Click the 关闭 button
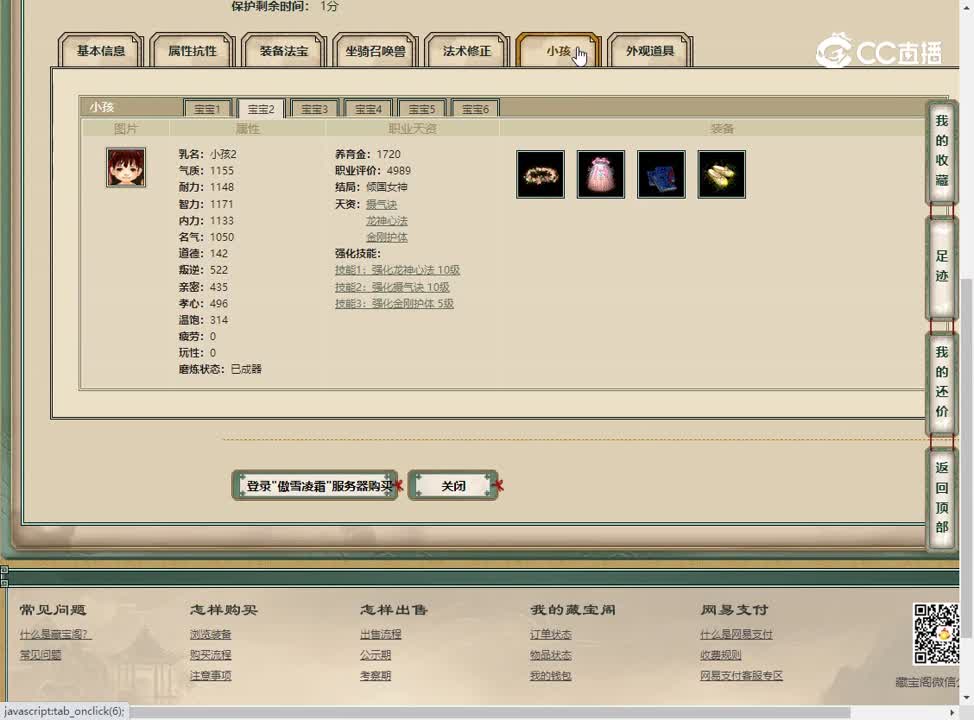This screenshot has width=974, height=720. [x=453, y=486]
